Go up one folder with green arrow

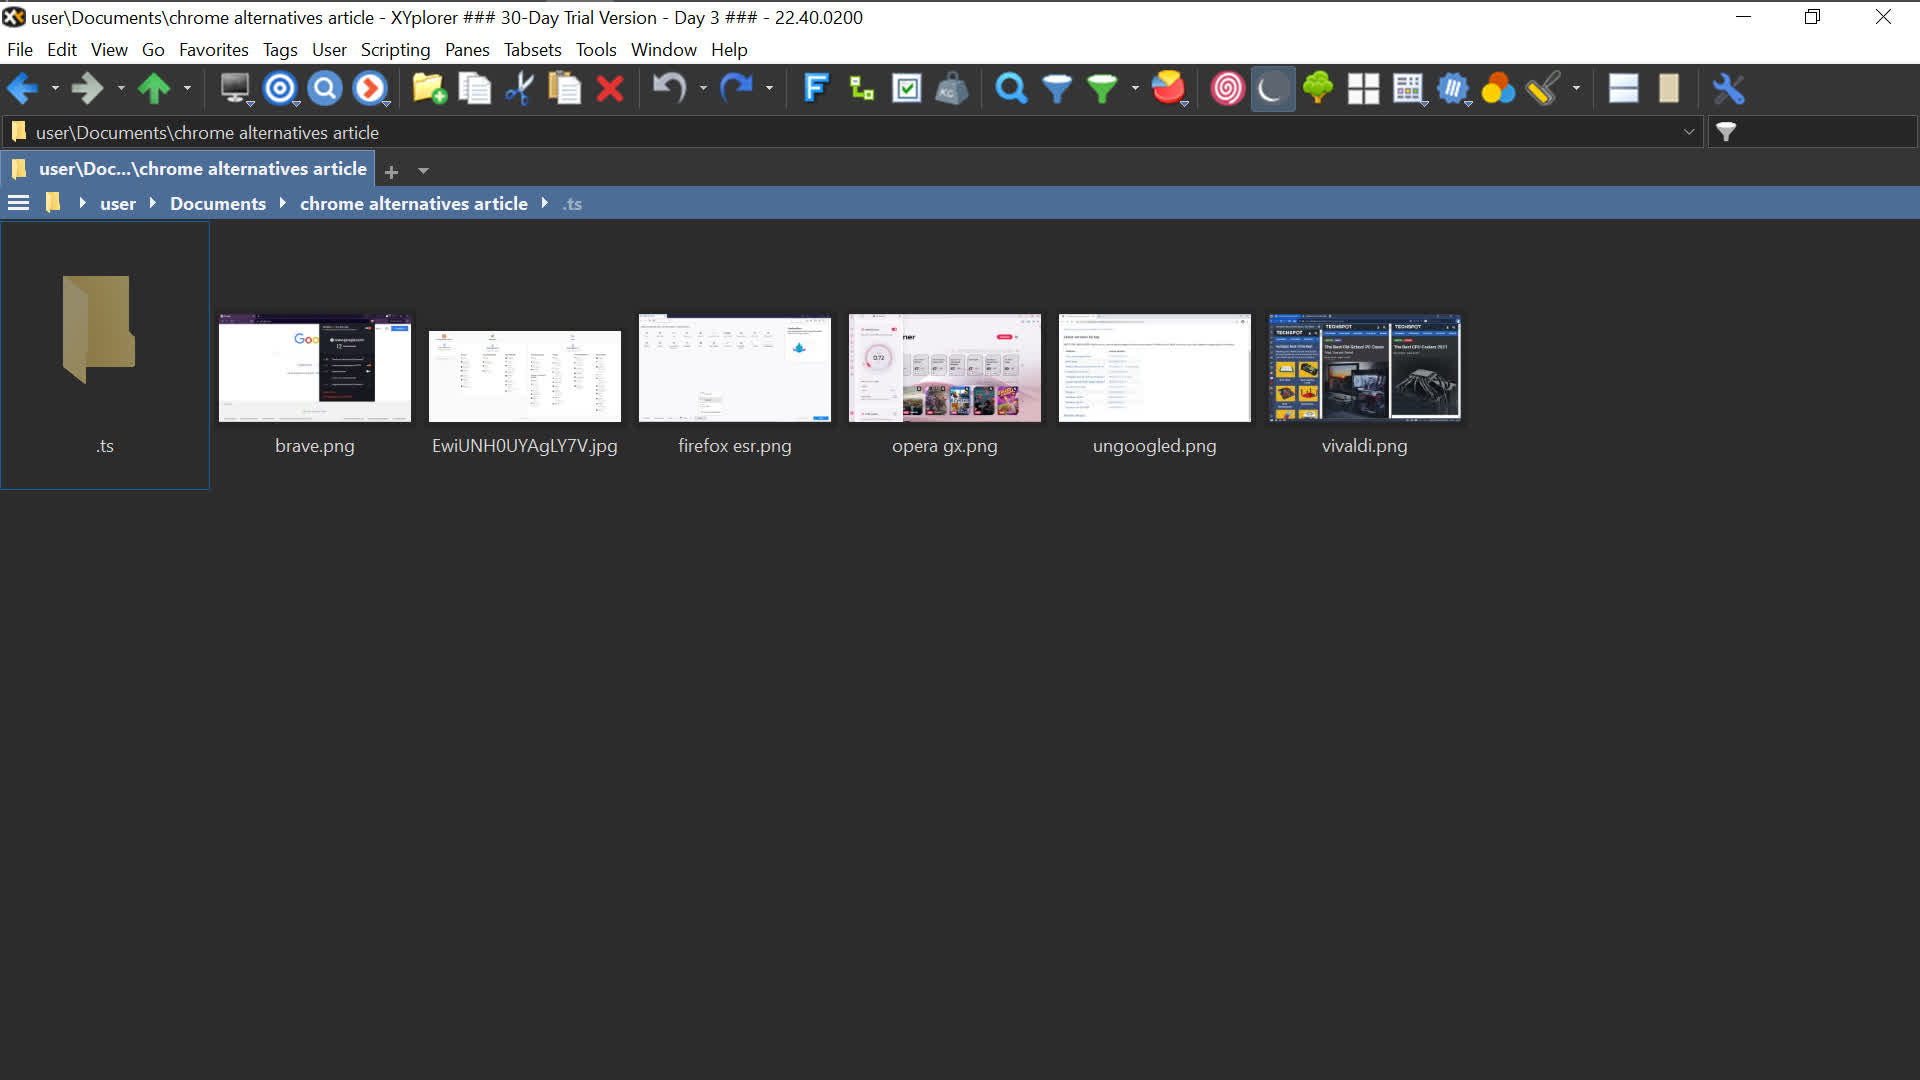pos(154,89)
